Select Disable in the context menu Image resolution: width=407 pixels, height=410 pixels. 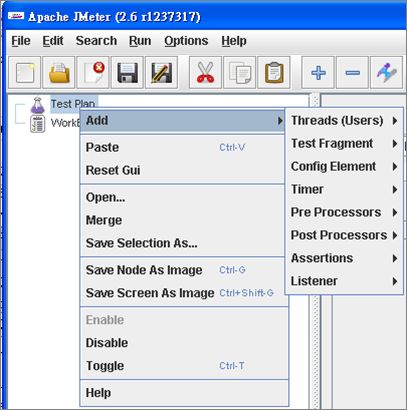(184, 343)
